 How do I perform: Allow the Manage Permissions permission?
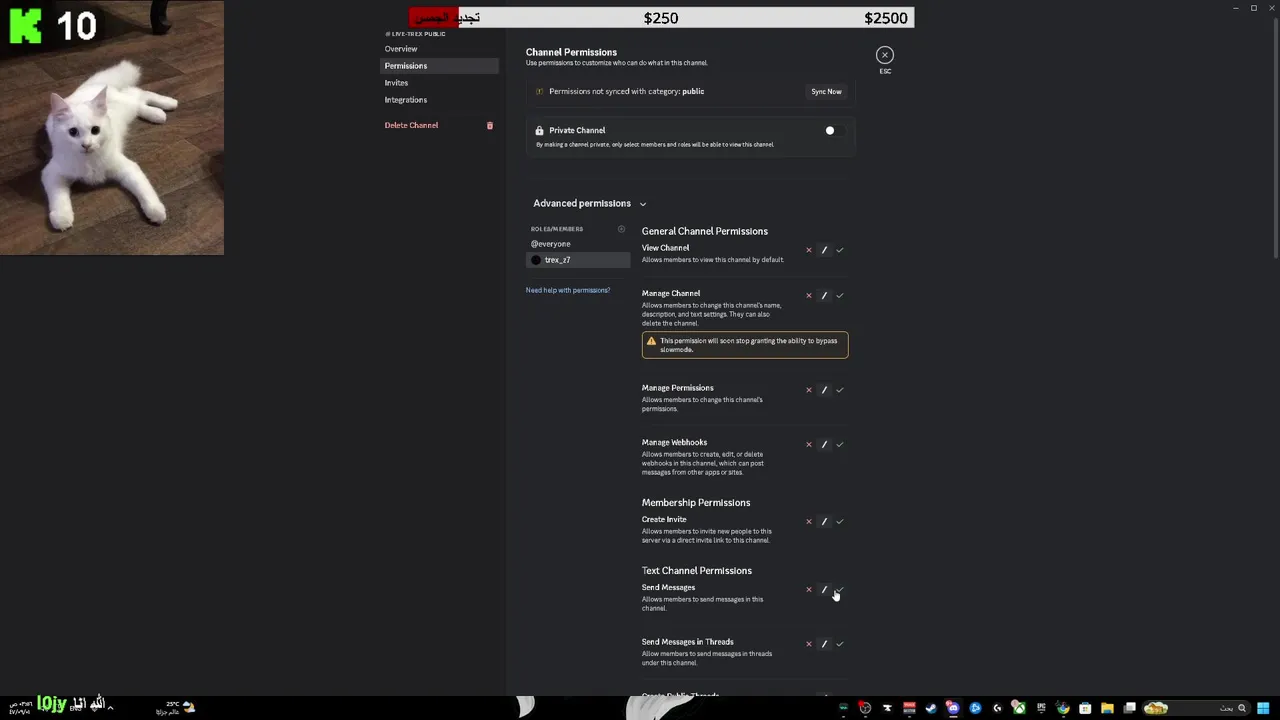pos(840,390)
